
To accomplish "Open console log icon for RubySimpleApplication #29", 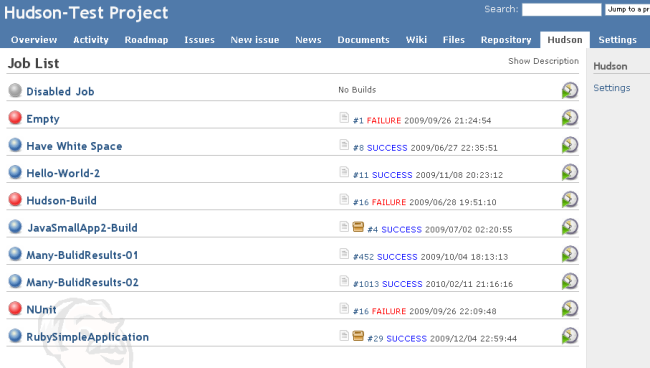I will pos(344,335).
